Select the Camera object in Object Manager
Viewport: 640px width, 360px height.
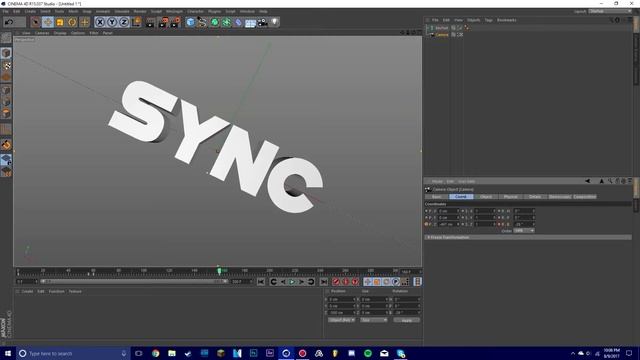pyautogui.click(x=442, y=35)
